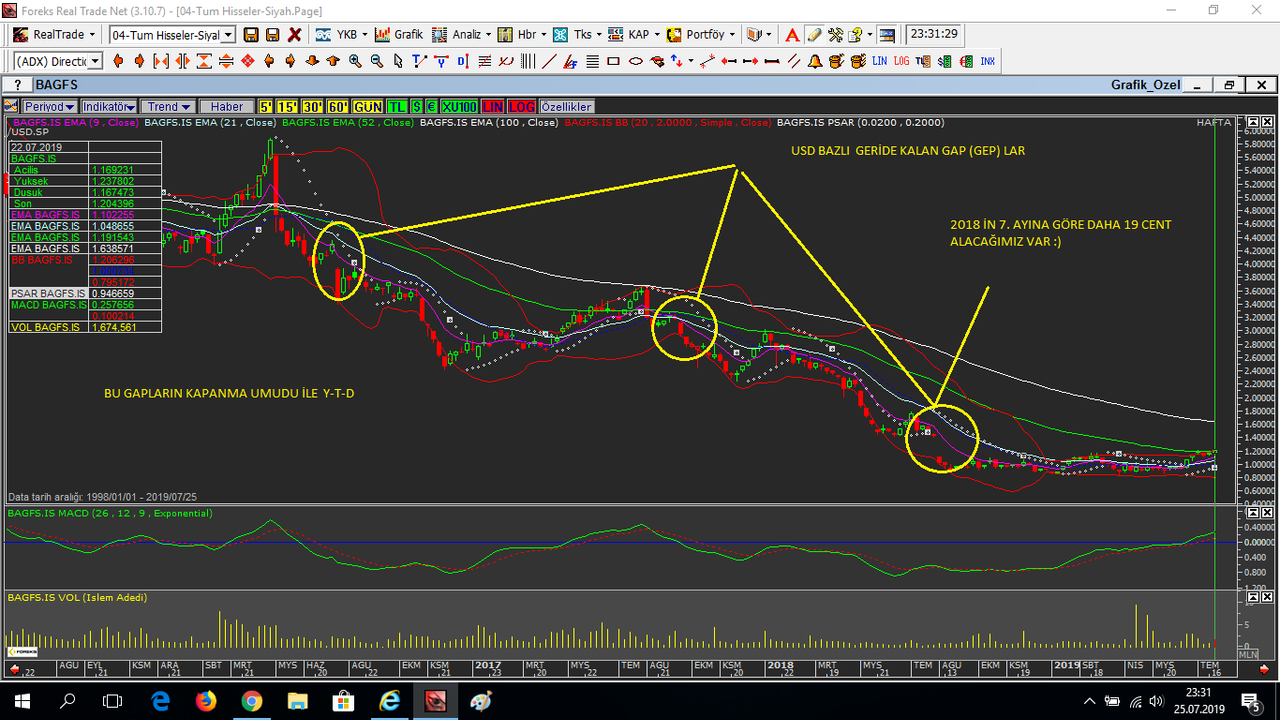Click the 22.07.2019 date cell

[x=48, y=147]
